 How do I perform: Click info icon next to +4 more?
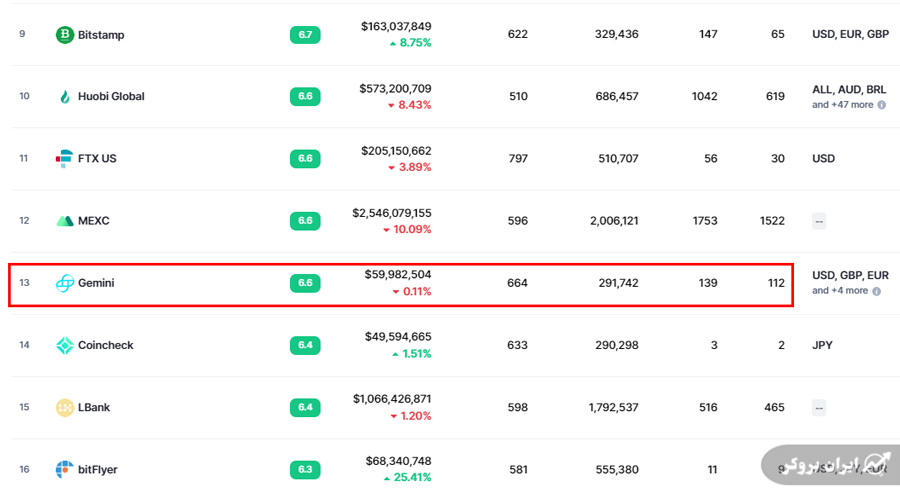coord(876,291)
